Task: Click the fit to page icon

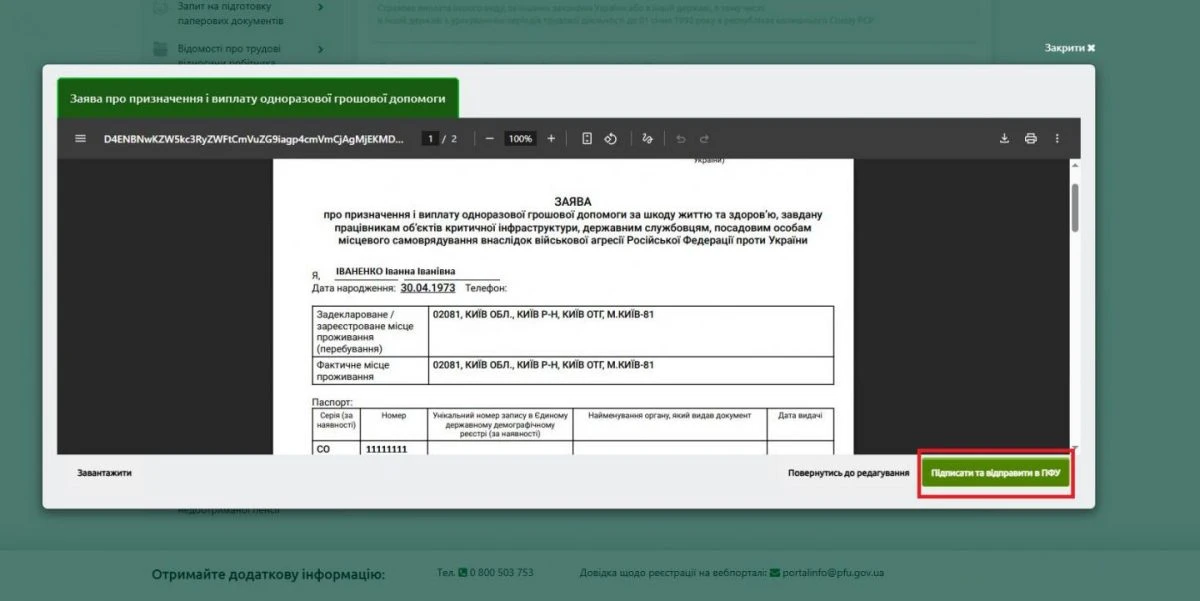Action: pyautogui.click(x=587, y=139)
